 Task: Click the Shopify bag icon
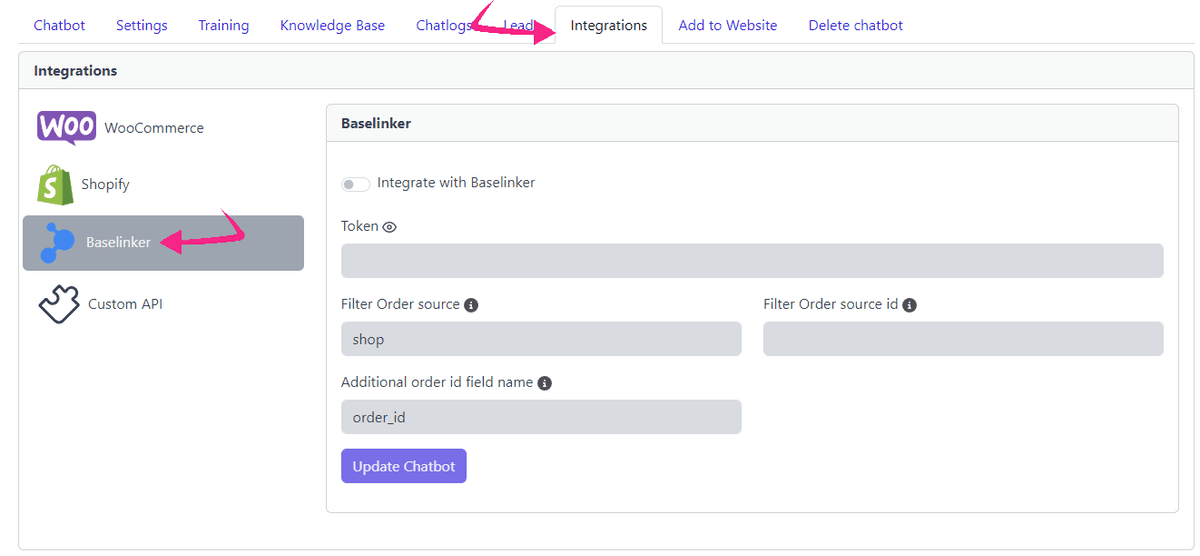click(x=56, y=185)
